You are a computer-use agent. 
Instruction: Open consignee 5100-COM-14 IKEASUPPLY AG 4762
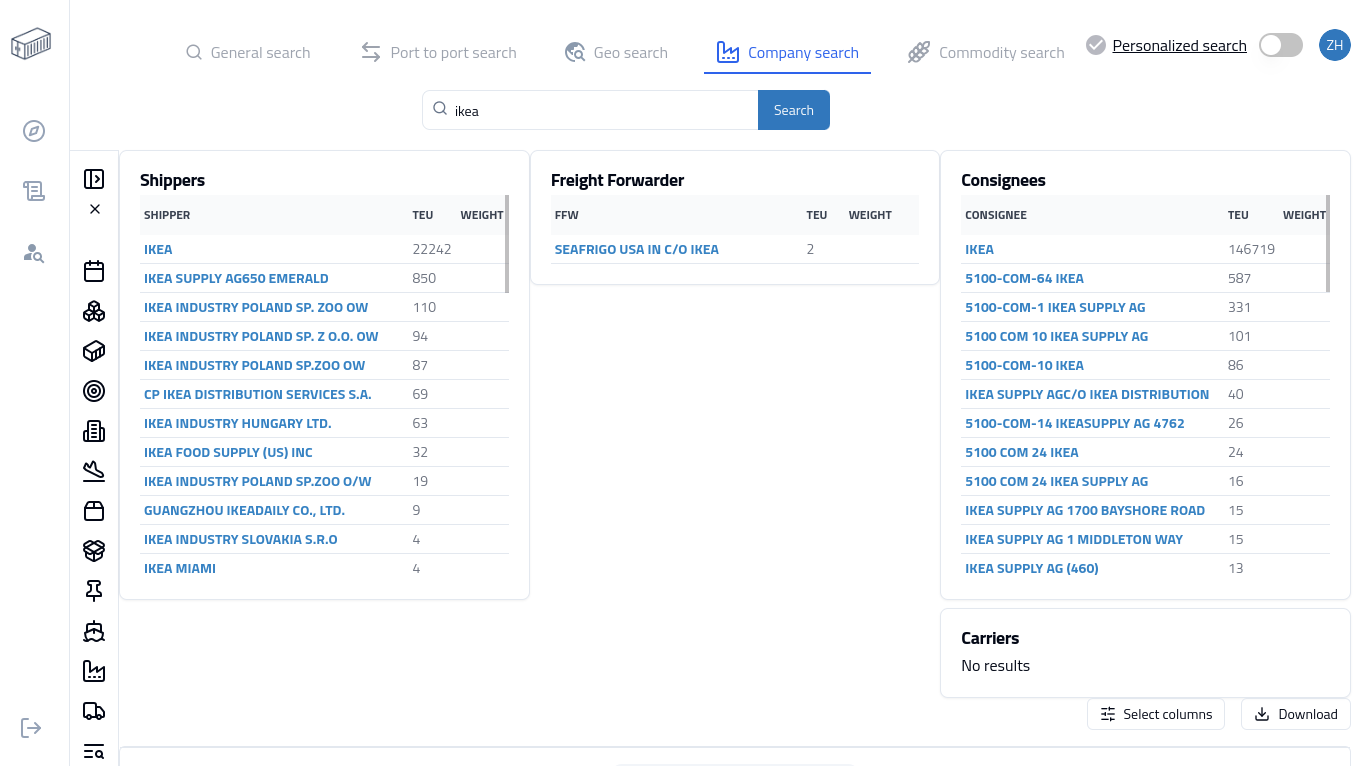pos(1075,423)
